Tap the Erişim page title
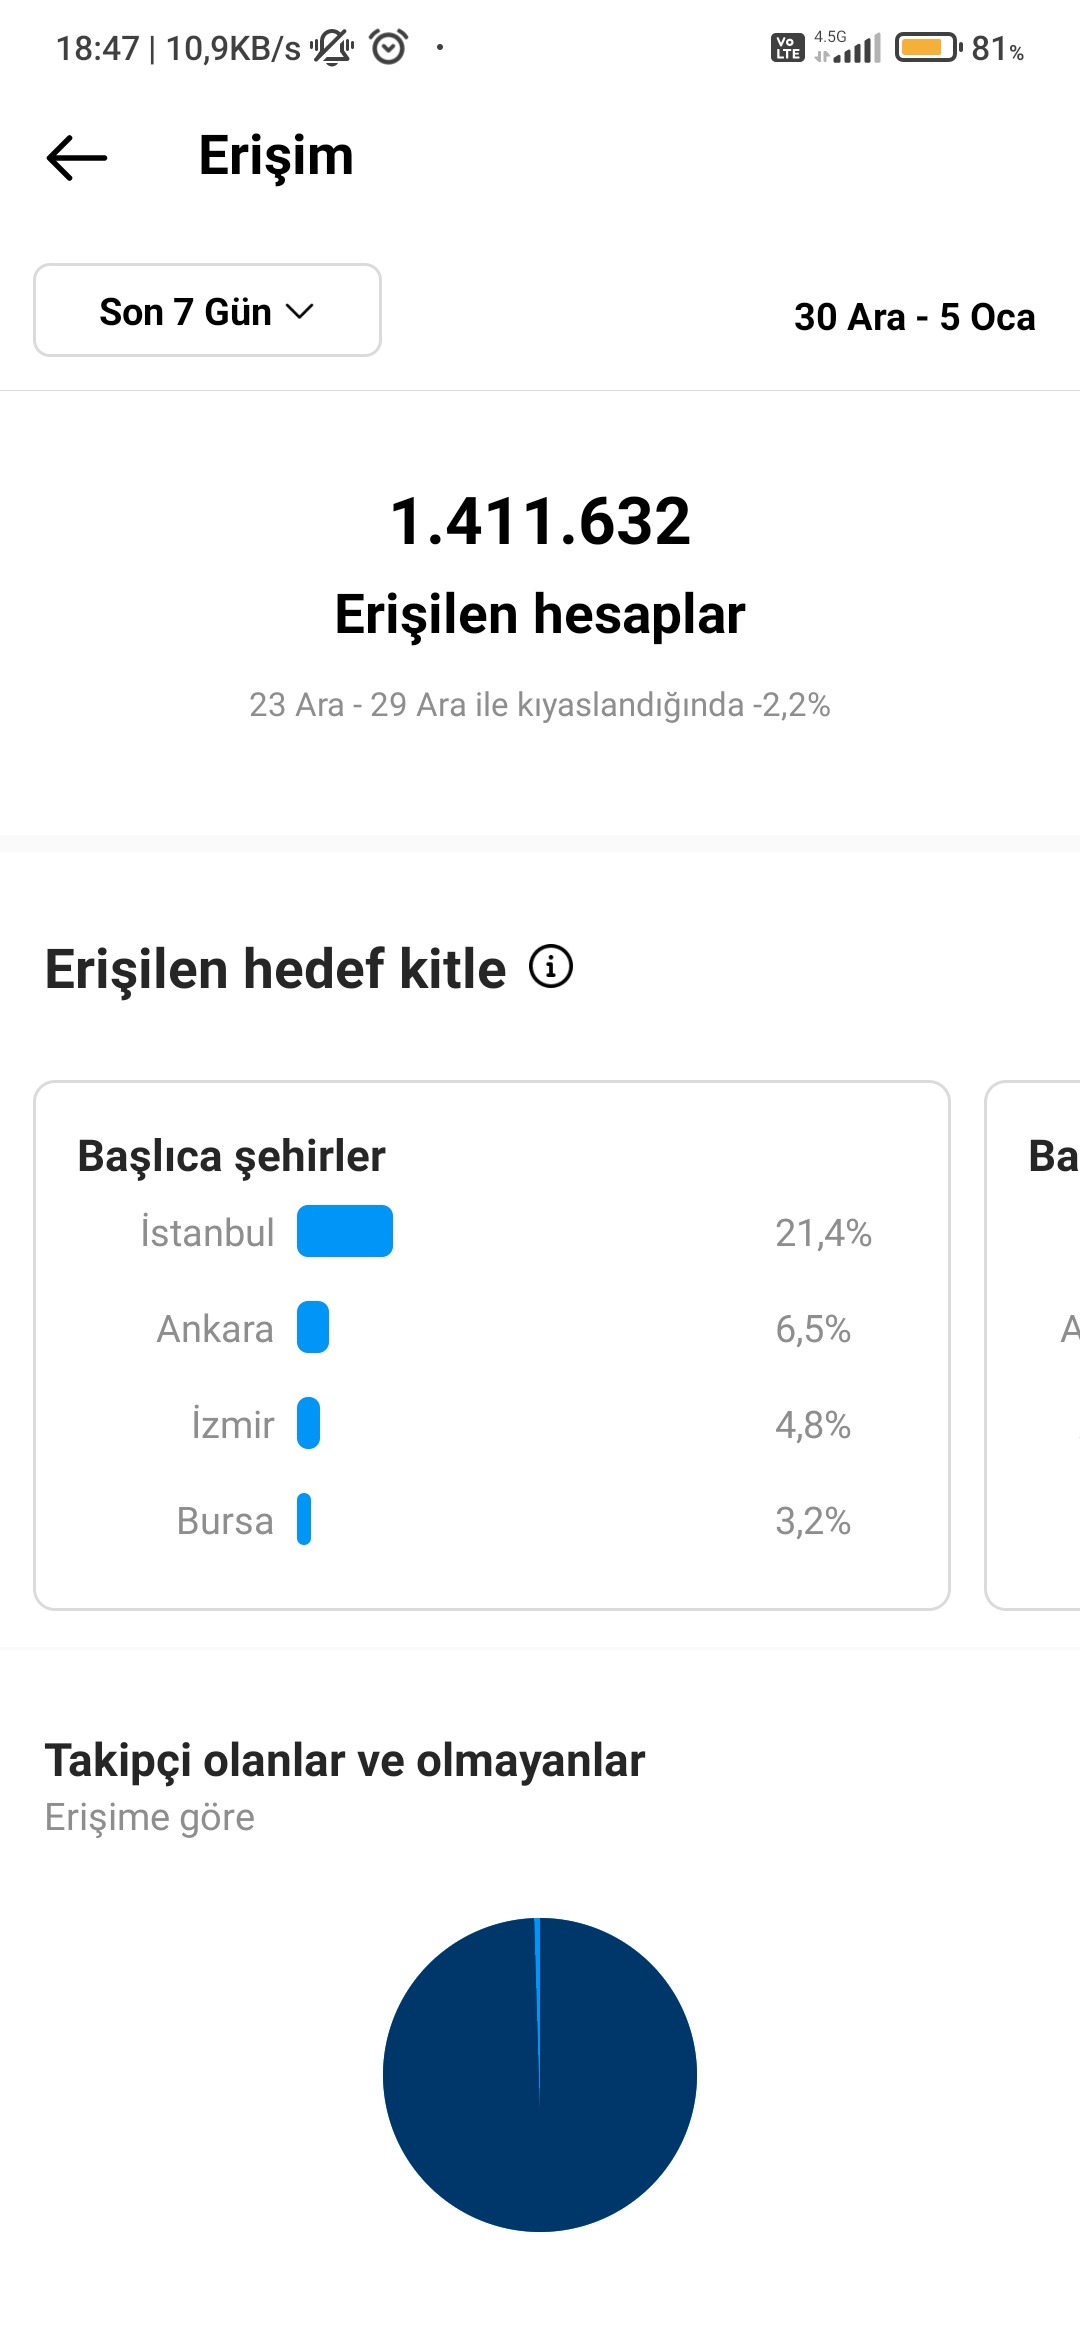Image resolution: width=1080 pixels, height=2340 pixels. 276,157
